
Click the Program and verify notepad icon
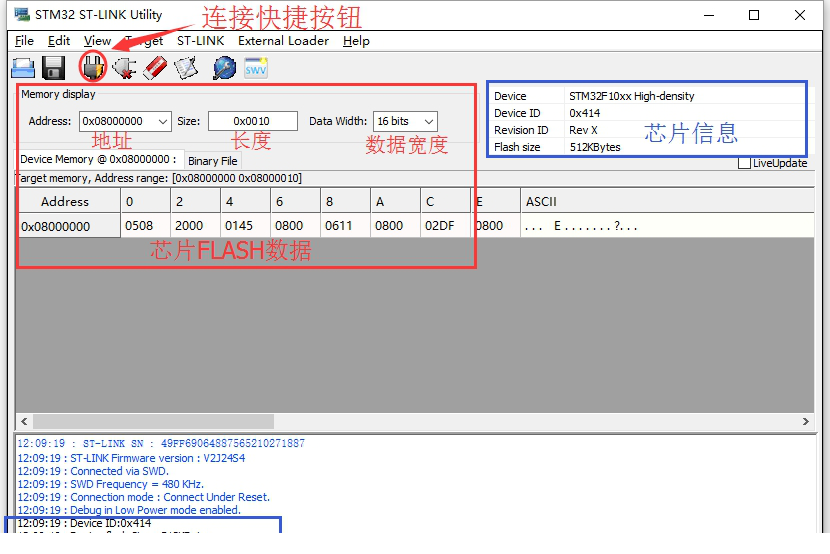click(186, 68)
